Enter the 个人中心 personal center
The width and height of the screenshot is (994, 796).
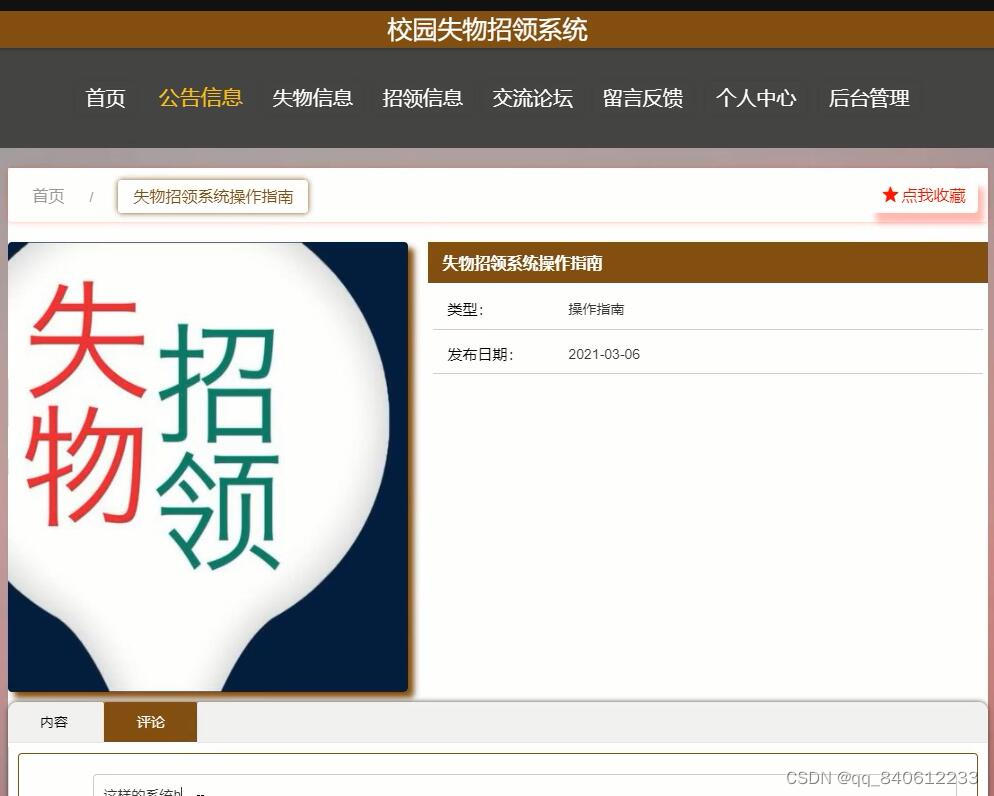756,98
